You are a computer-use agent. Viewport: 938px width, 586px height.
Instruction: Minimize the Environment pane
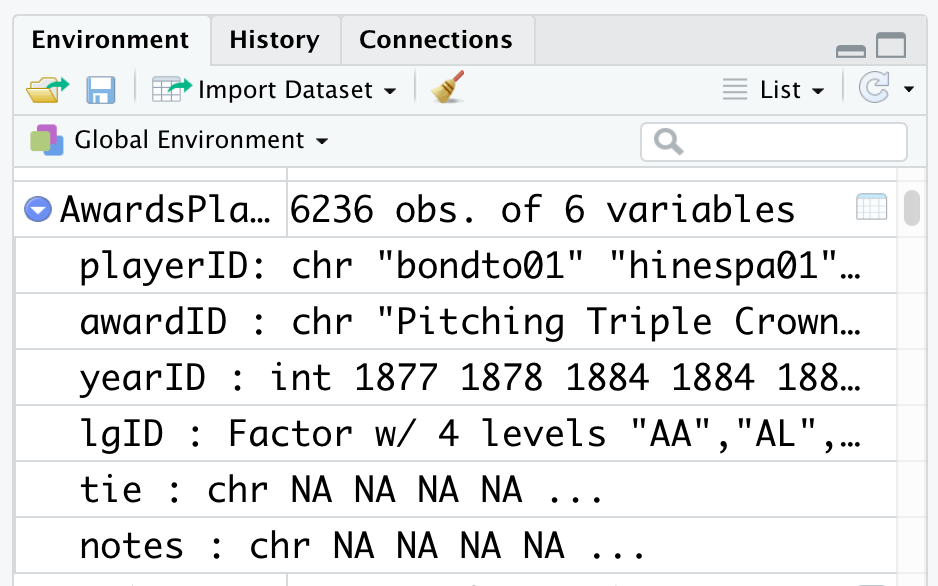(851, 49)
